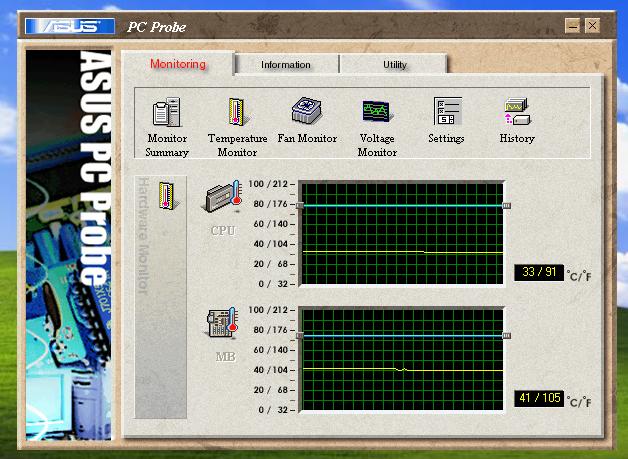Click the PC Probe title text
Screen dimensions: 628x459
[x=157, y=27]
